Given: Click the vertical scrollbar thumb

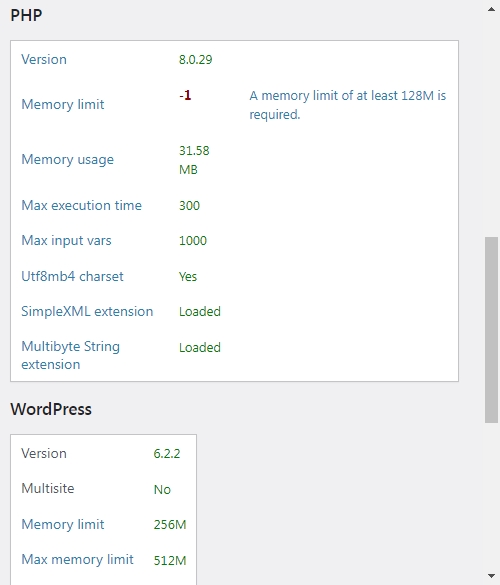Looking at the screenshot, I should pyautogui.click(x=491, y=330).
